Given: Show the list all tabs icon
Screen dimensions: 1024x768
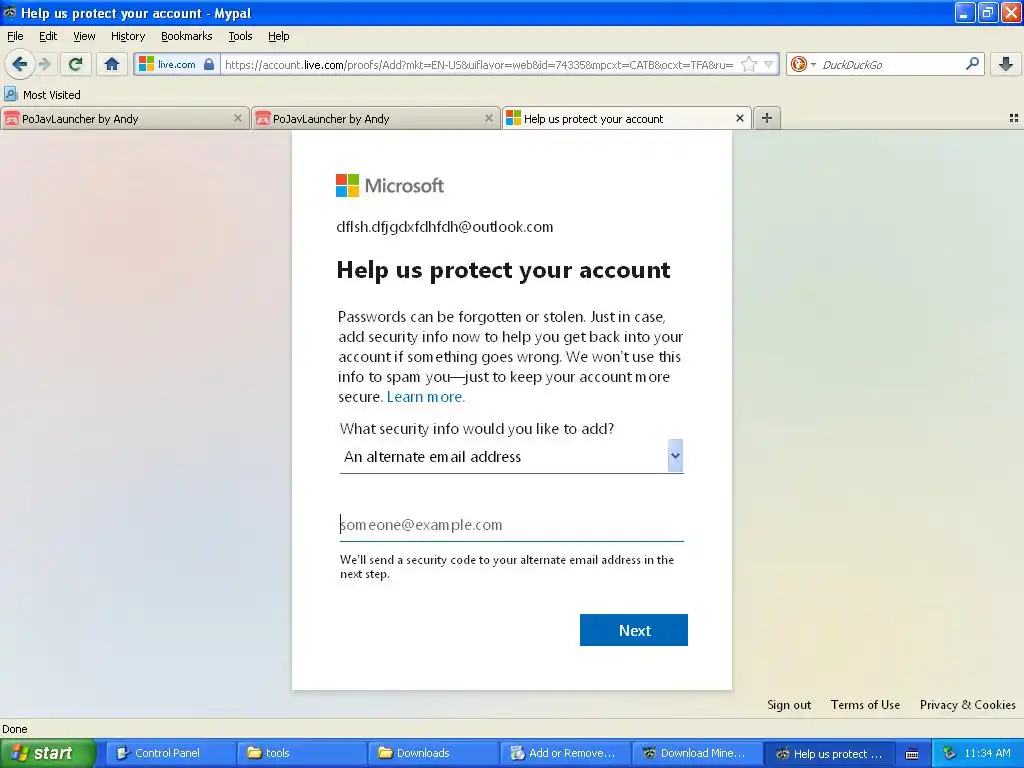Looking at the screenshot, I should 1014,118.
